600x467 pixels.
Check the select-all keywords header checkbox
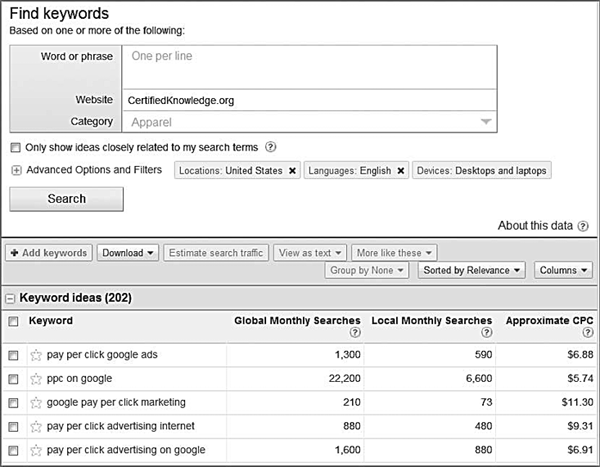point(13,321)
